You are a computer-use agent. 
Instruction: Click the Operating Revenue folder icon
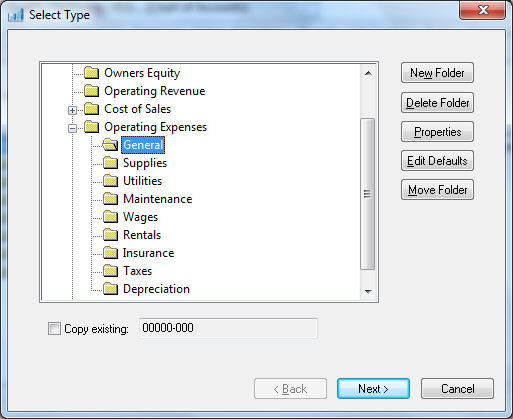tap(91, 91)
